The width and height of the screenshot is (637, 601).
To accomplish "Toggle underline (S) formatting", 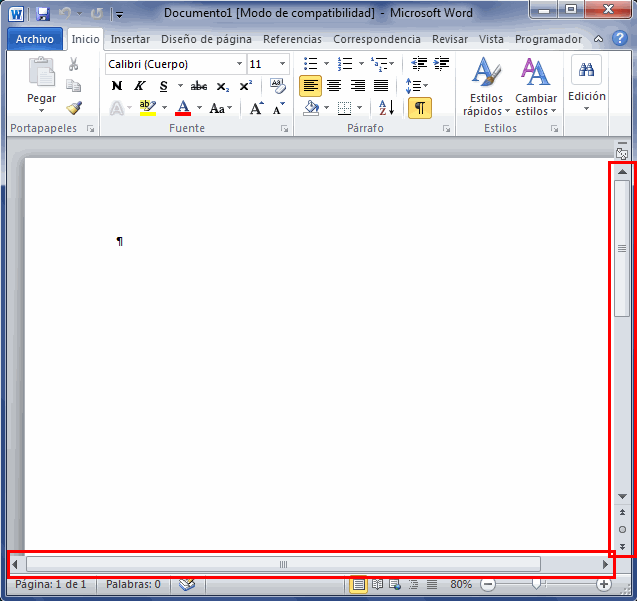I will click(x=163, y=86).
